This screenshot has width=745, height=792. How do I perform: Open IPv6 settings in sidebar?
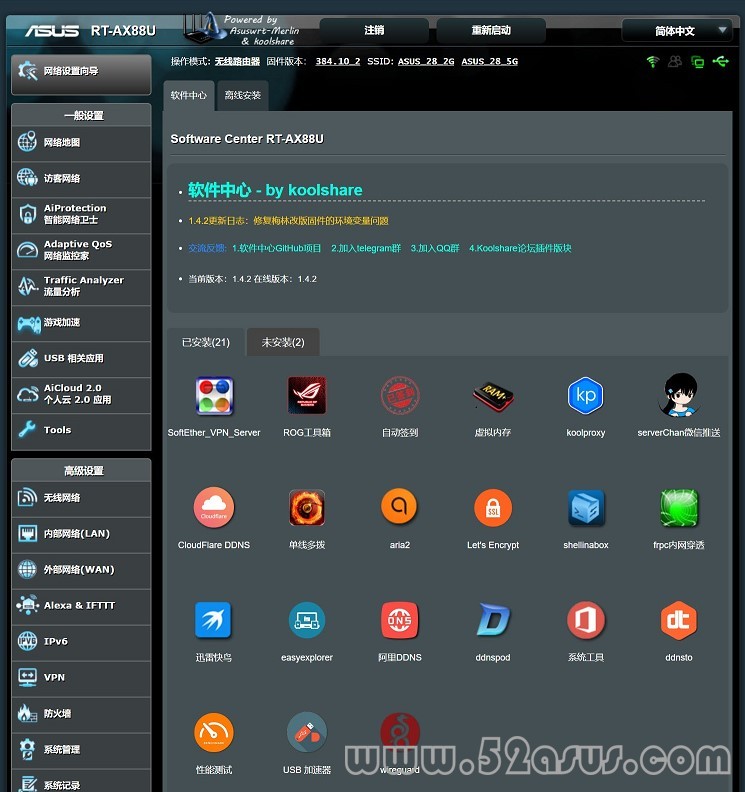(x=81, y=642)
